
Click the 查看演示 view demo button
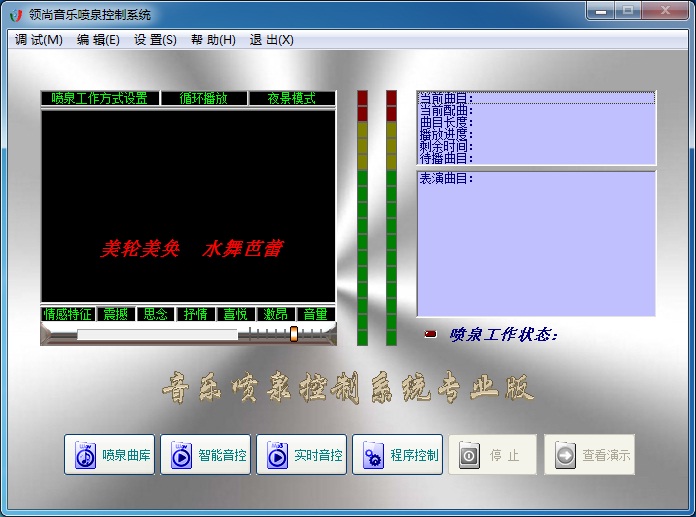coord(589,455)
